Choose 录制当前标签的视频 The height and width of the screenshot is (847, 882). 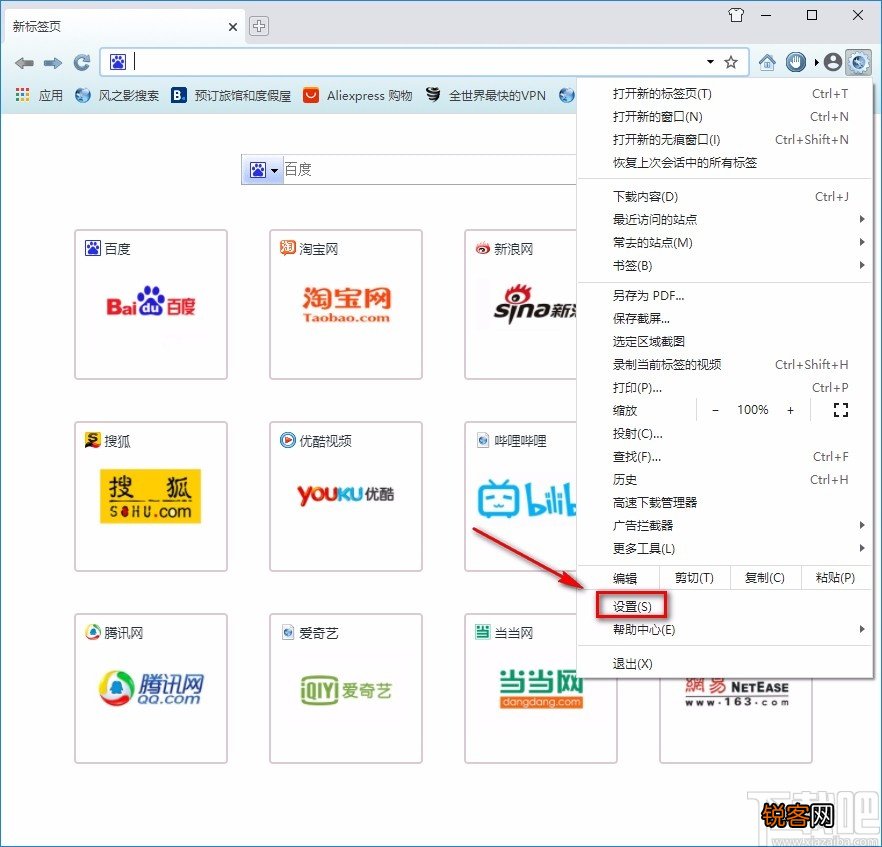726,364
